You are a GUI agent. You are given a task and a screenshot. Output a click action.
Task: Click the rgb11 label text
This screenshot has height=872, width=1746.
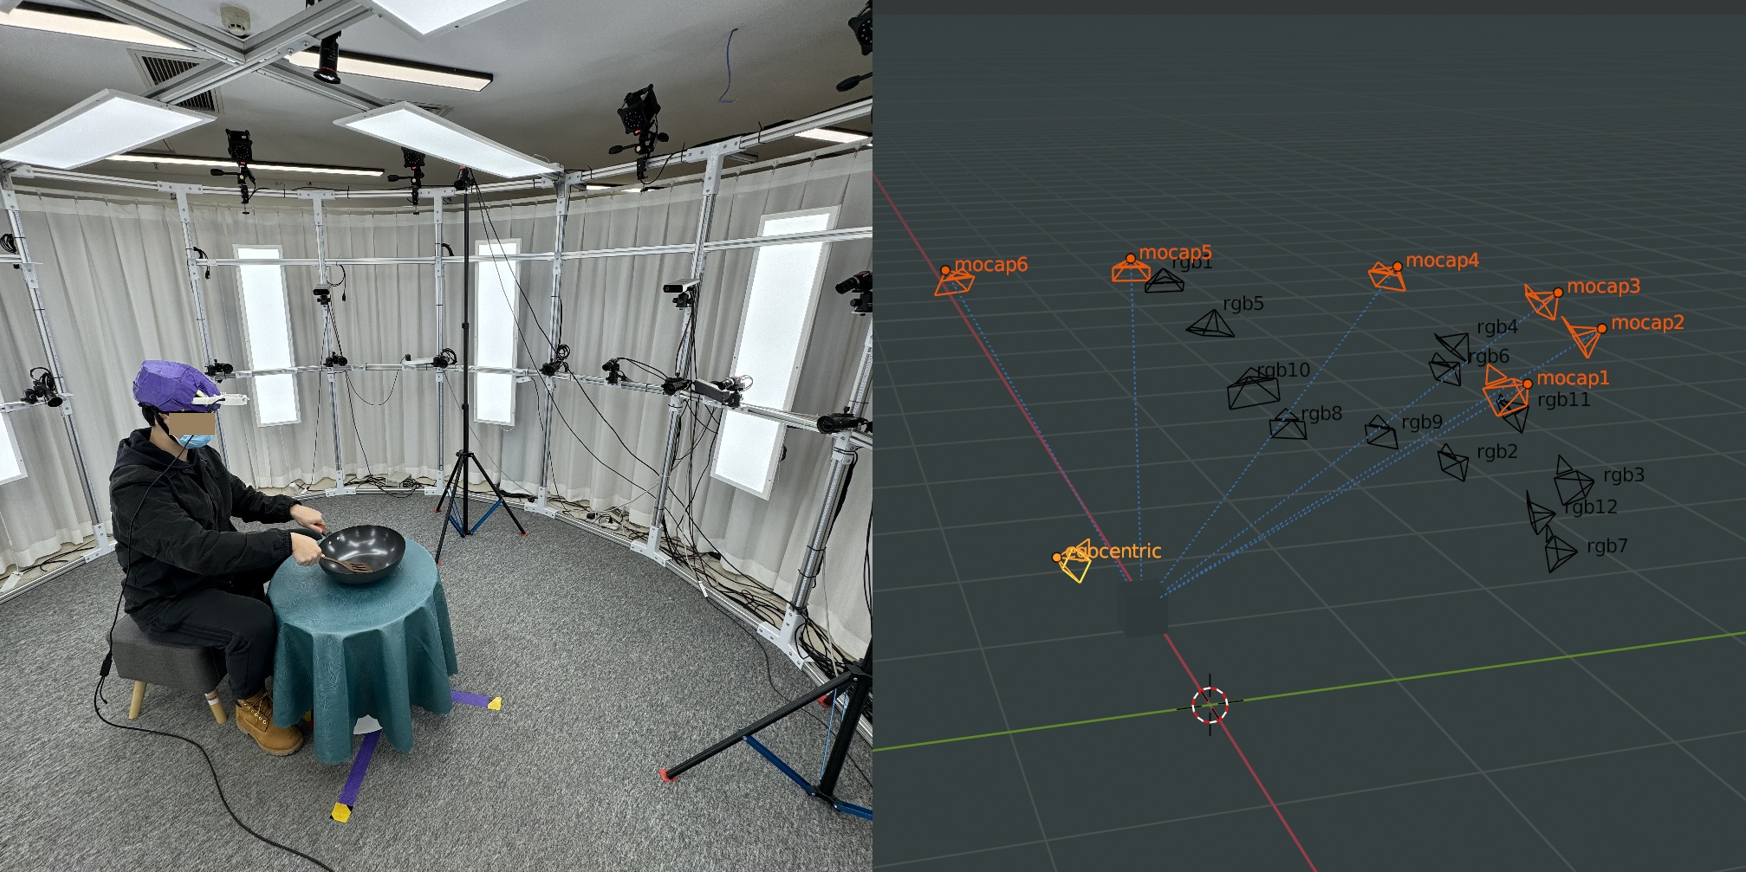point(1564,400)
